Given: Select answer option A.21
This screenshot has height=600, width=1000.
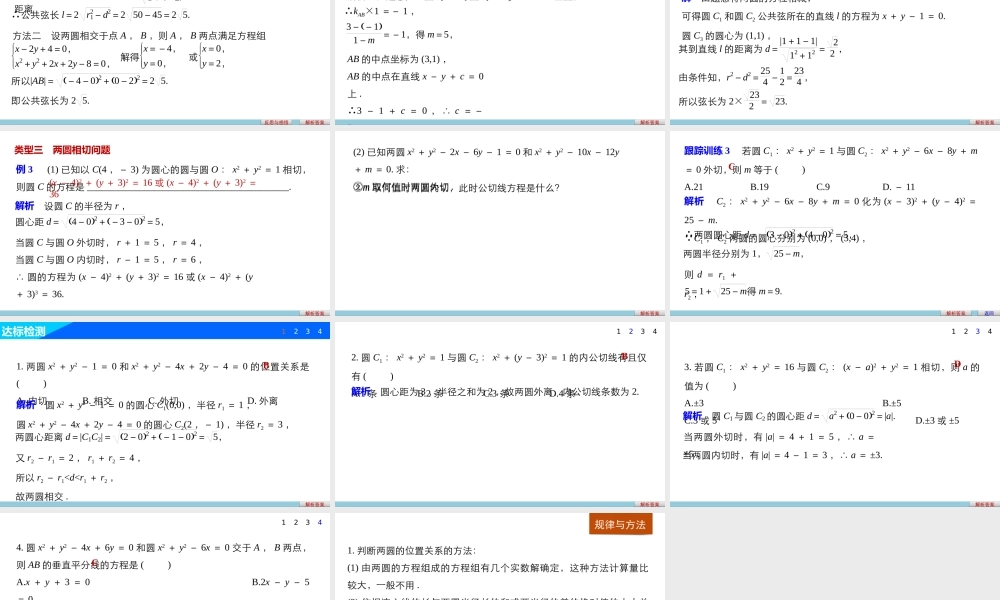Looking at the screenshot, I should pyautogui.click(x=694, y=187).
